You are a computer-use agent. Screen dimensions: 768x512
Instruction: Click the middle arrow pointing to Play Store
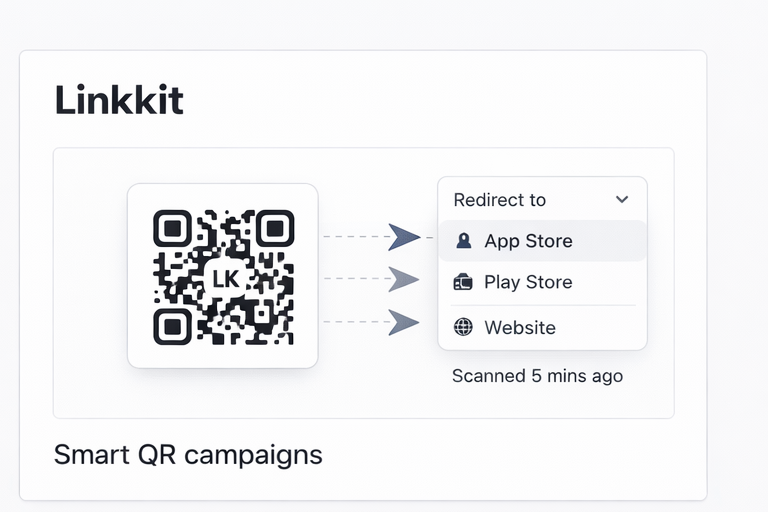click(403, 279)
